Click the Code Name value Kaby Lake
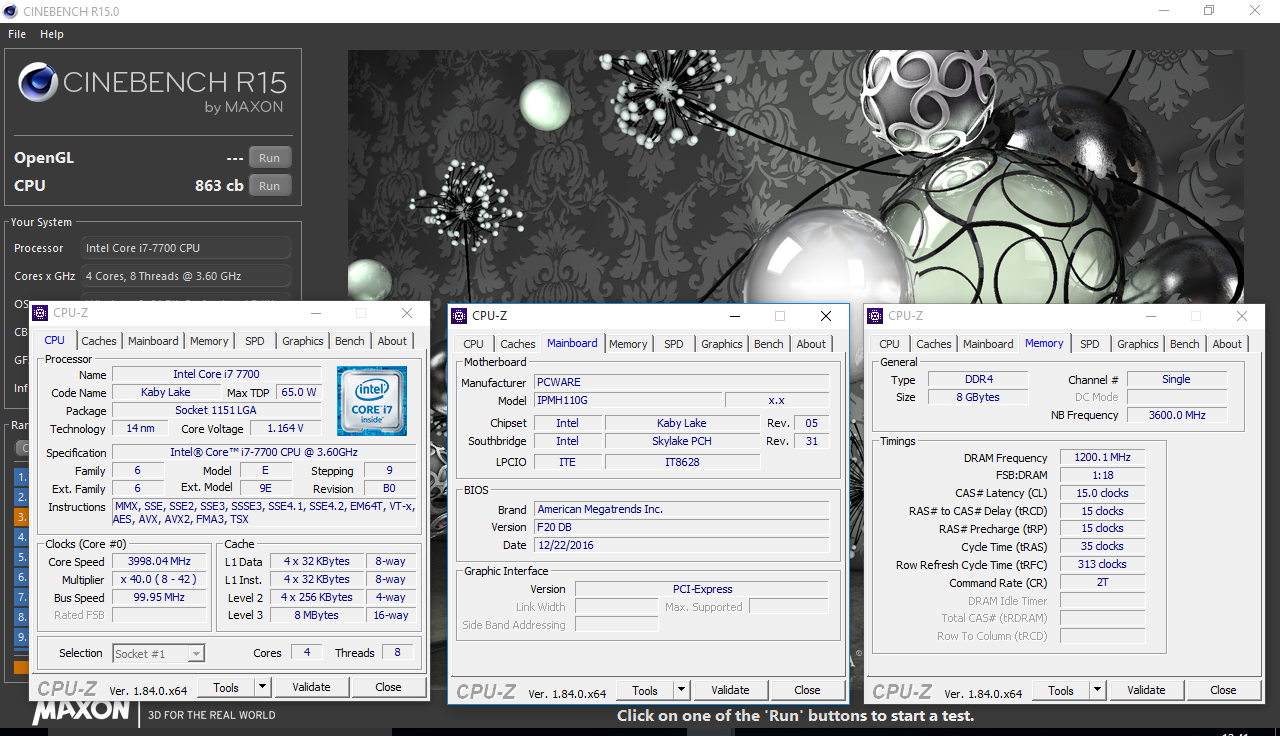This screenshot has height=736, width=1280. (166, 393)
